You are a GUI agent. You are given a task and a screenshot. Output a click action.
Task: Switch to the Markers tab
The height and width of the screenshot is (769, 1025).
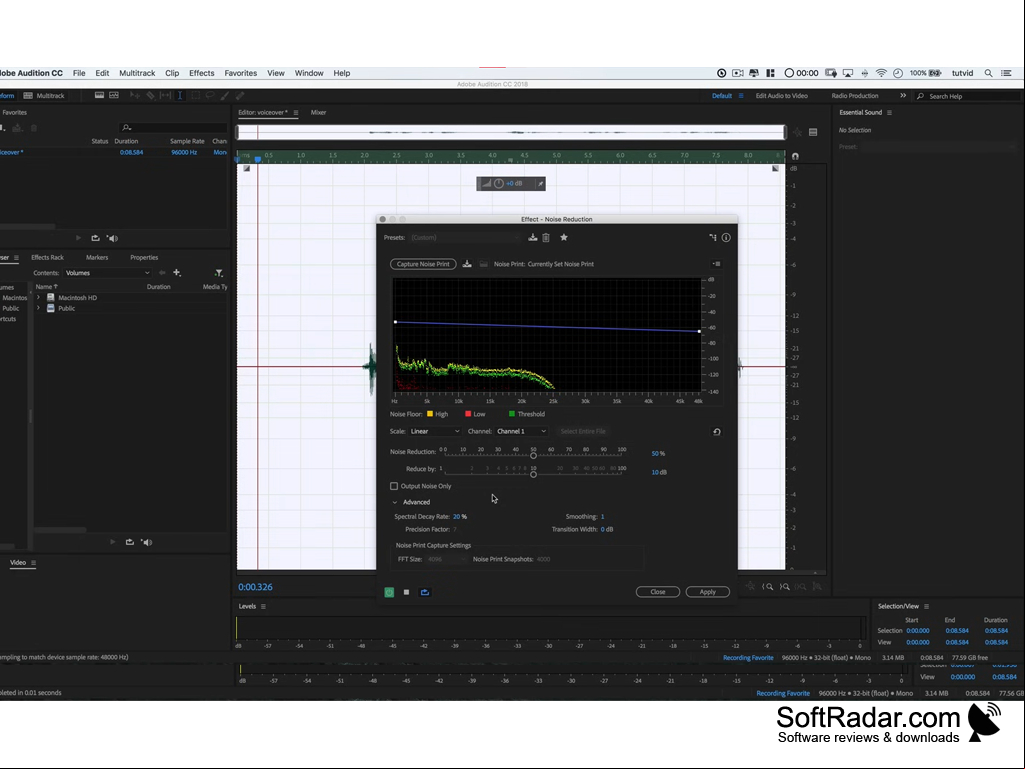[x=97, y=258]
